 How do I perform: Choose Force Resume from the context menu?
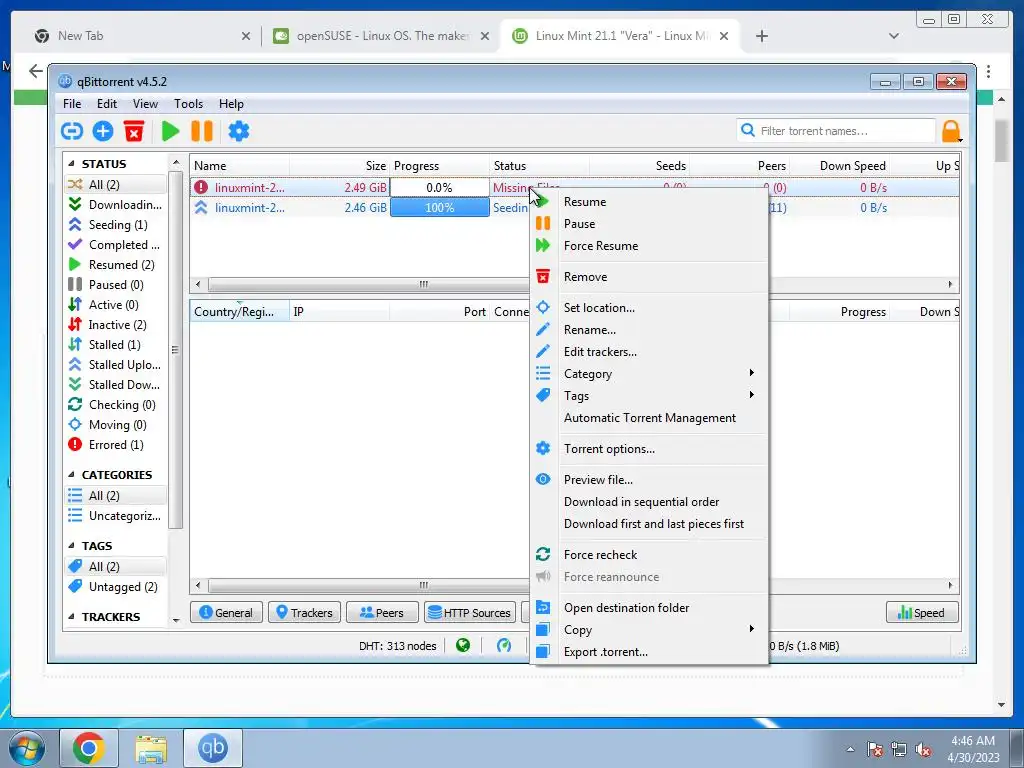[x=649, y=246]
